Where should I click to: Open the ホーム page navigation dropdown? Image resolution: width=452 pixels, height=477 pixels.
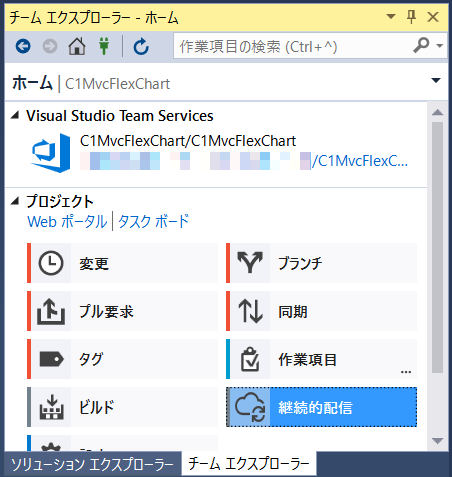pyautogui.click(x=436, y=80)
